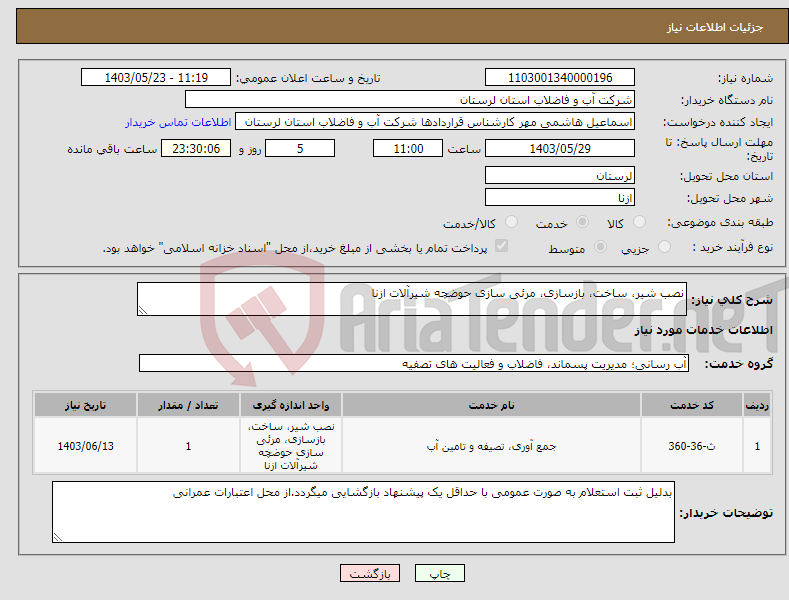Click the نوع فرآیند خرید label
This screenshot has width=789, height=600.
click(x=733, y=247)
